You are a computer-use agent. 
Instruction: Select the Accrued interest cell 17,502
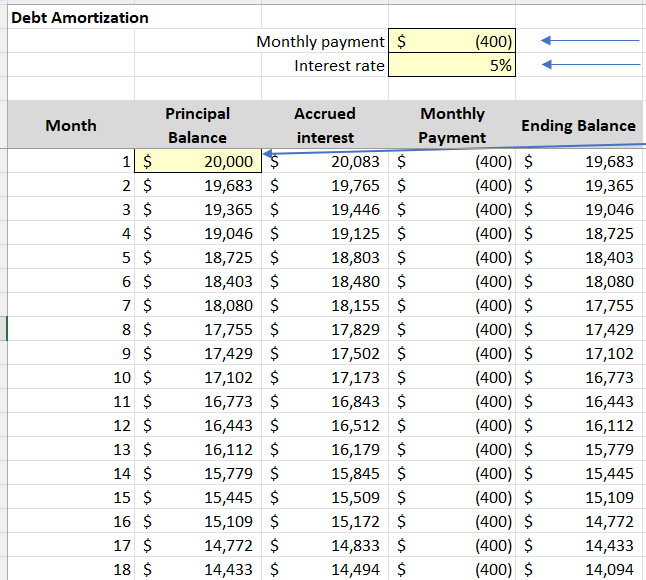click(325, 353)
